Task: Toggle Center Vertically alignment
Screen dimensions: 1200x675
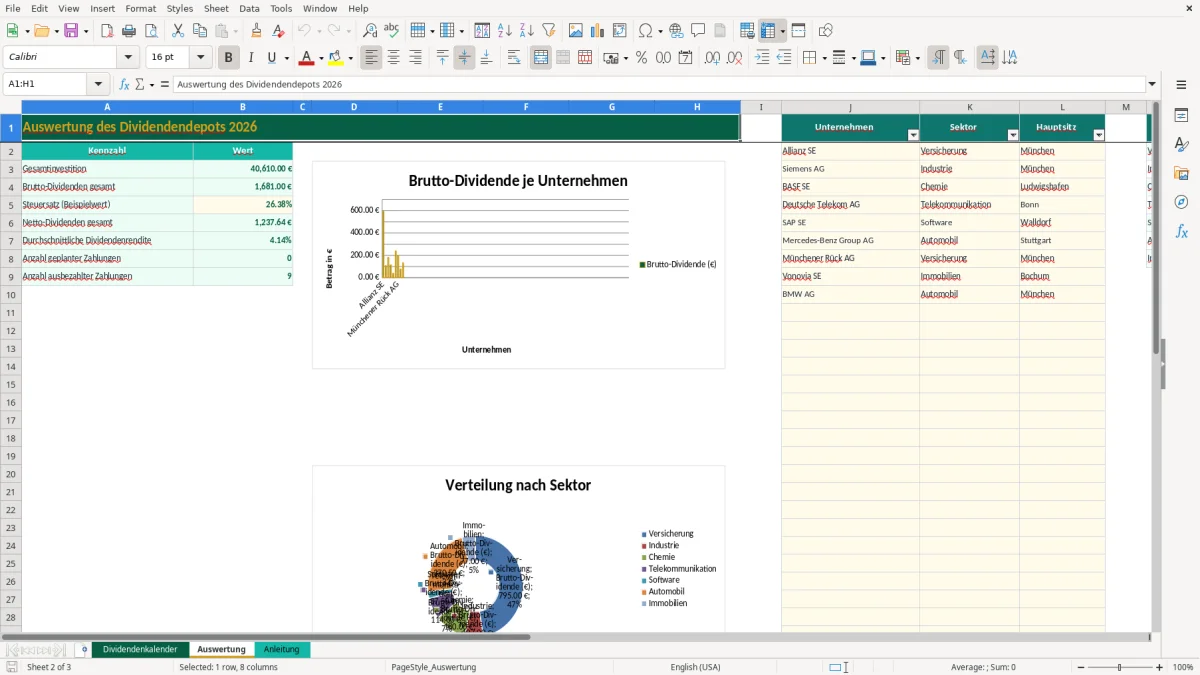Action: pyautogui.click(x=464, y=58)
